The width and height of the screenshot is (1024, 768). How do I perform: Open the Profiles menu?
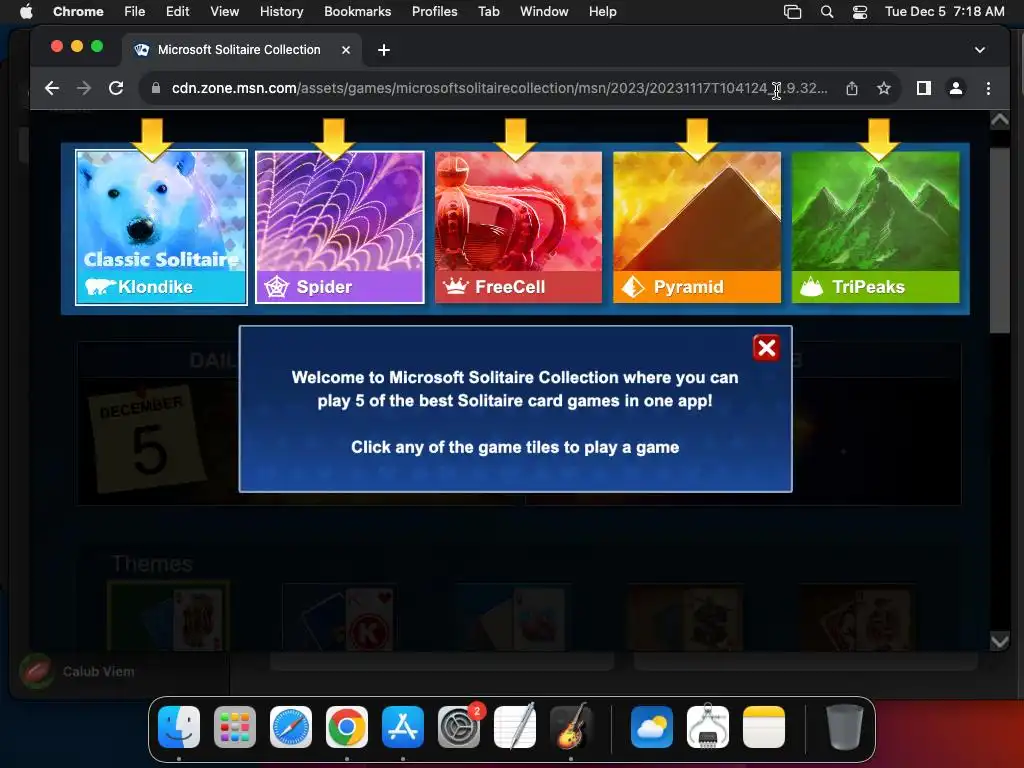434,11
